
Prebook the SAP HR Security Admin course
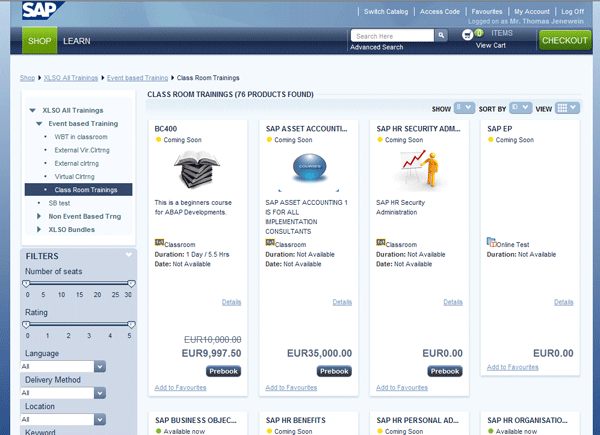(x=445, y=371)
